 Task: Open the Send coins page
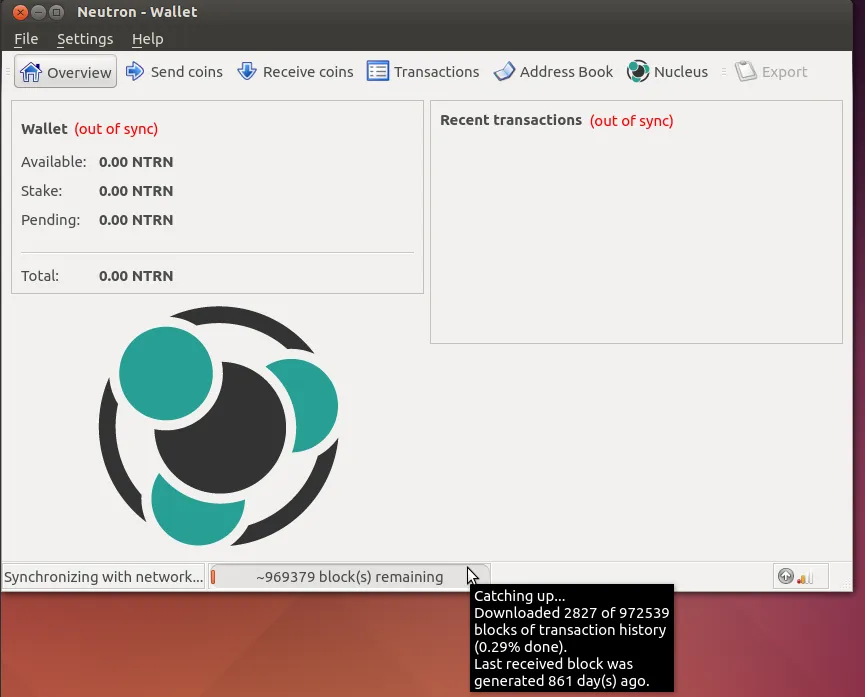point(174,72)
